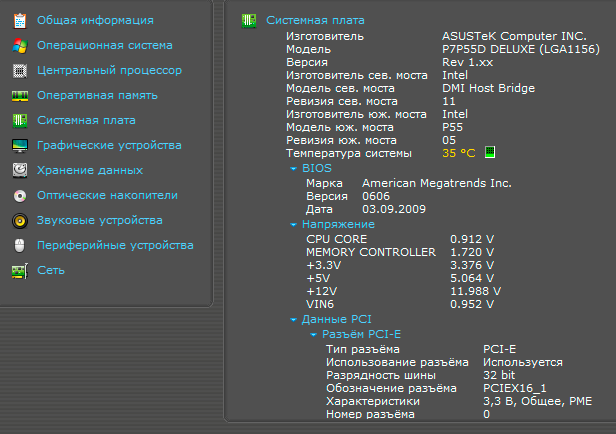Click the Общая информация clipboard icon
This screenshot has height=434, width=616.
click(x=20, y=21)
